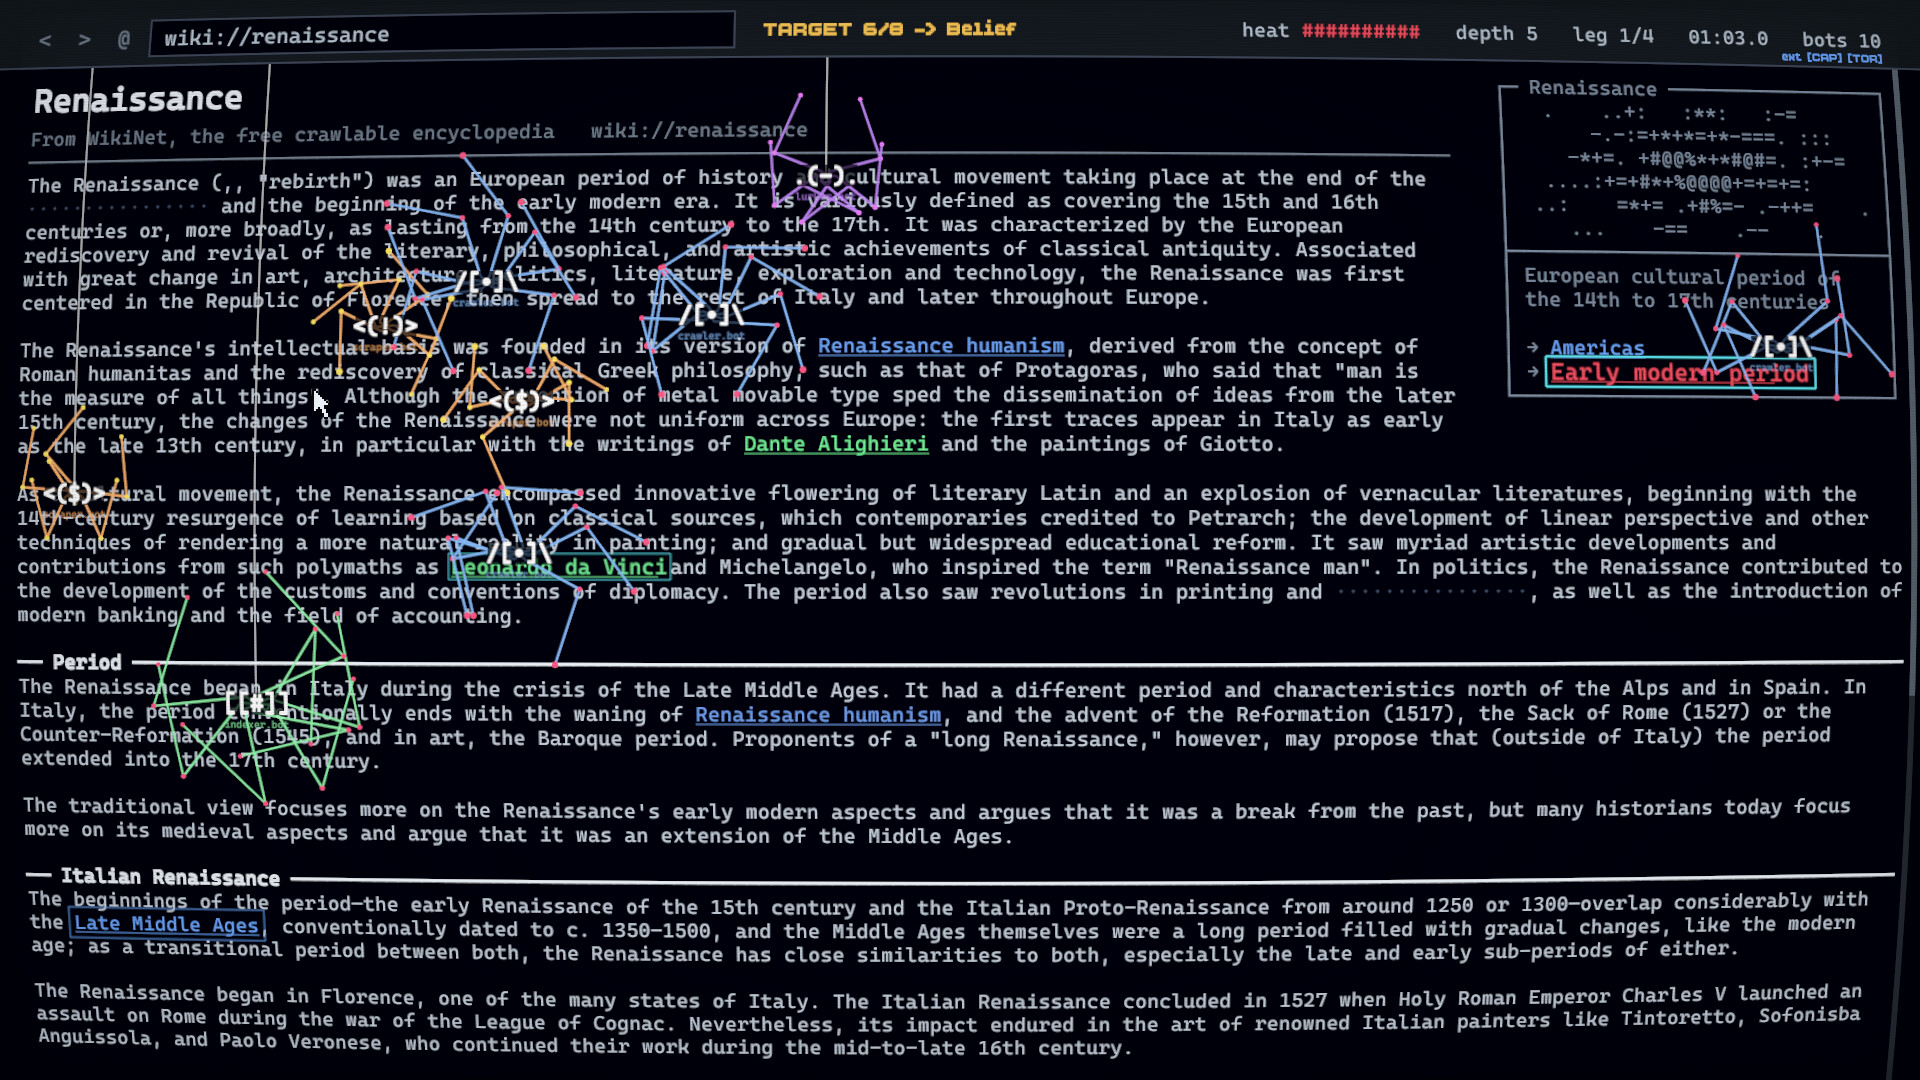Screen dimensions: 1920x1080
Task: Click the purple .(-). lurker bot
Action: [826, 176]
